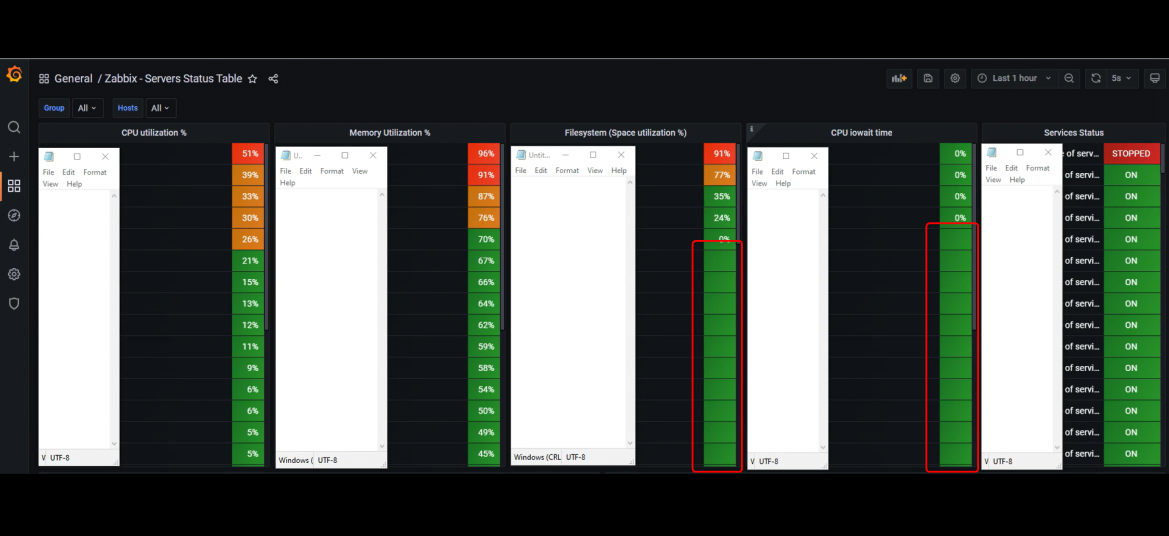Open the Configuration gear in sidebar

pyautogui.click(x=14, y=274)
